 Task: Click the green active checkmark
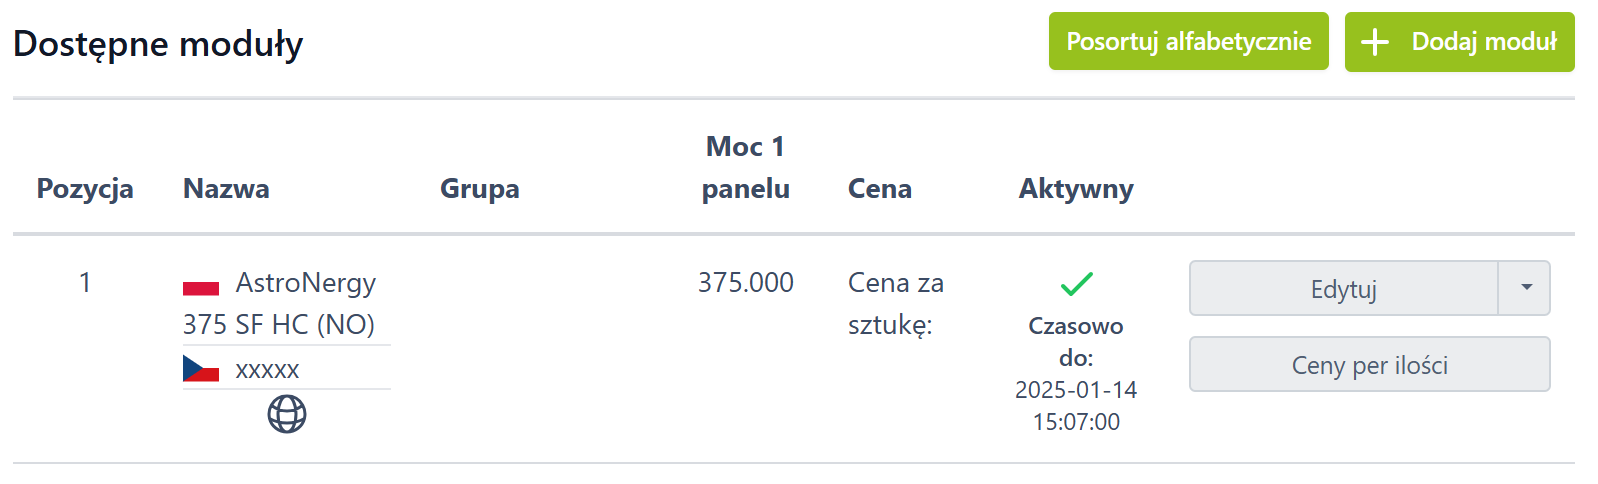(1076, 285)
